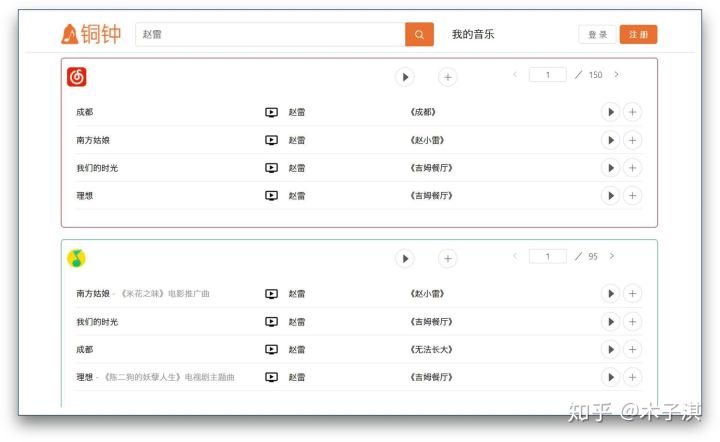The height and width of the screenshot is (442, 720).
Task: Click song title 成都 in QQ Music panel
Action: coord(84,349)
